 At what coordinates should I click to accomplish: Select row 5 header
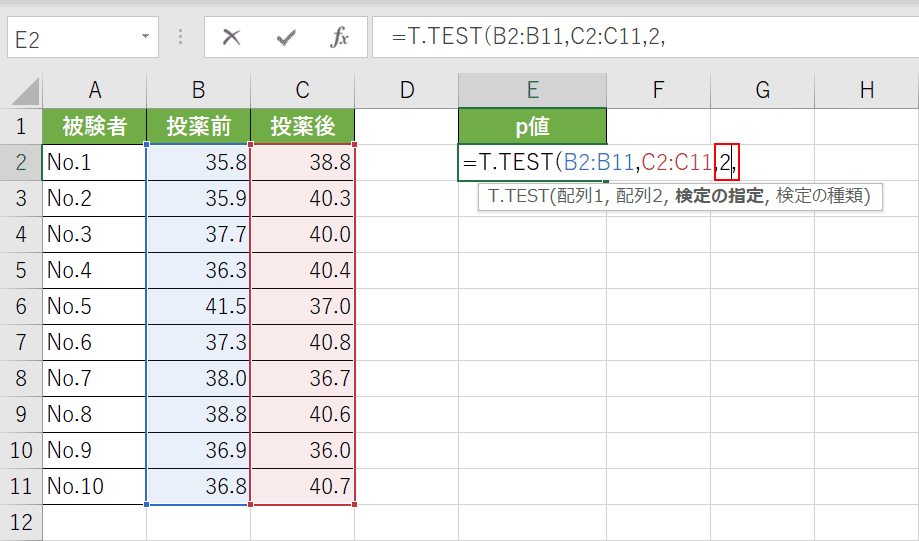coord(21,270)
